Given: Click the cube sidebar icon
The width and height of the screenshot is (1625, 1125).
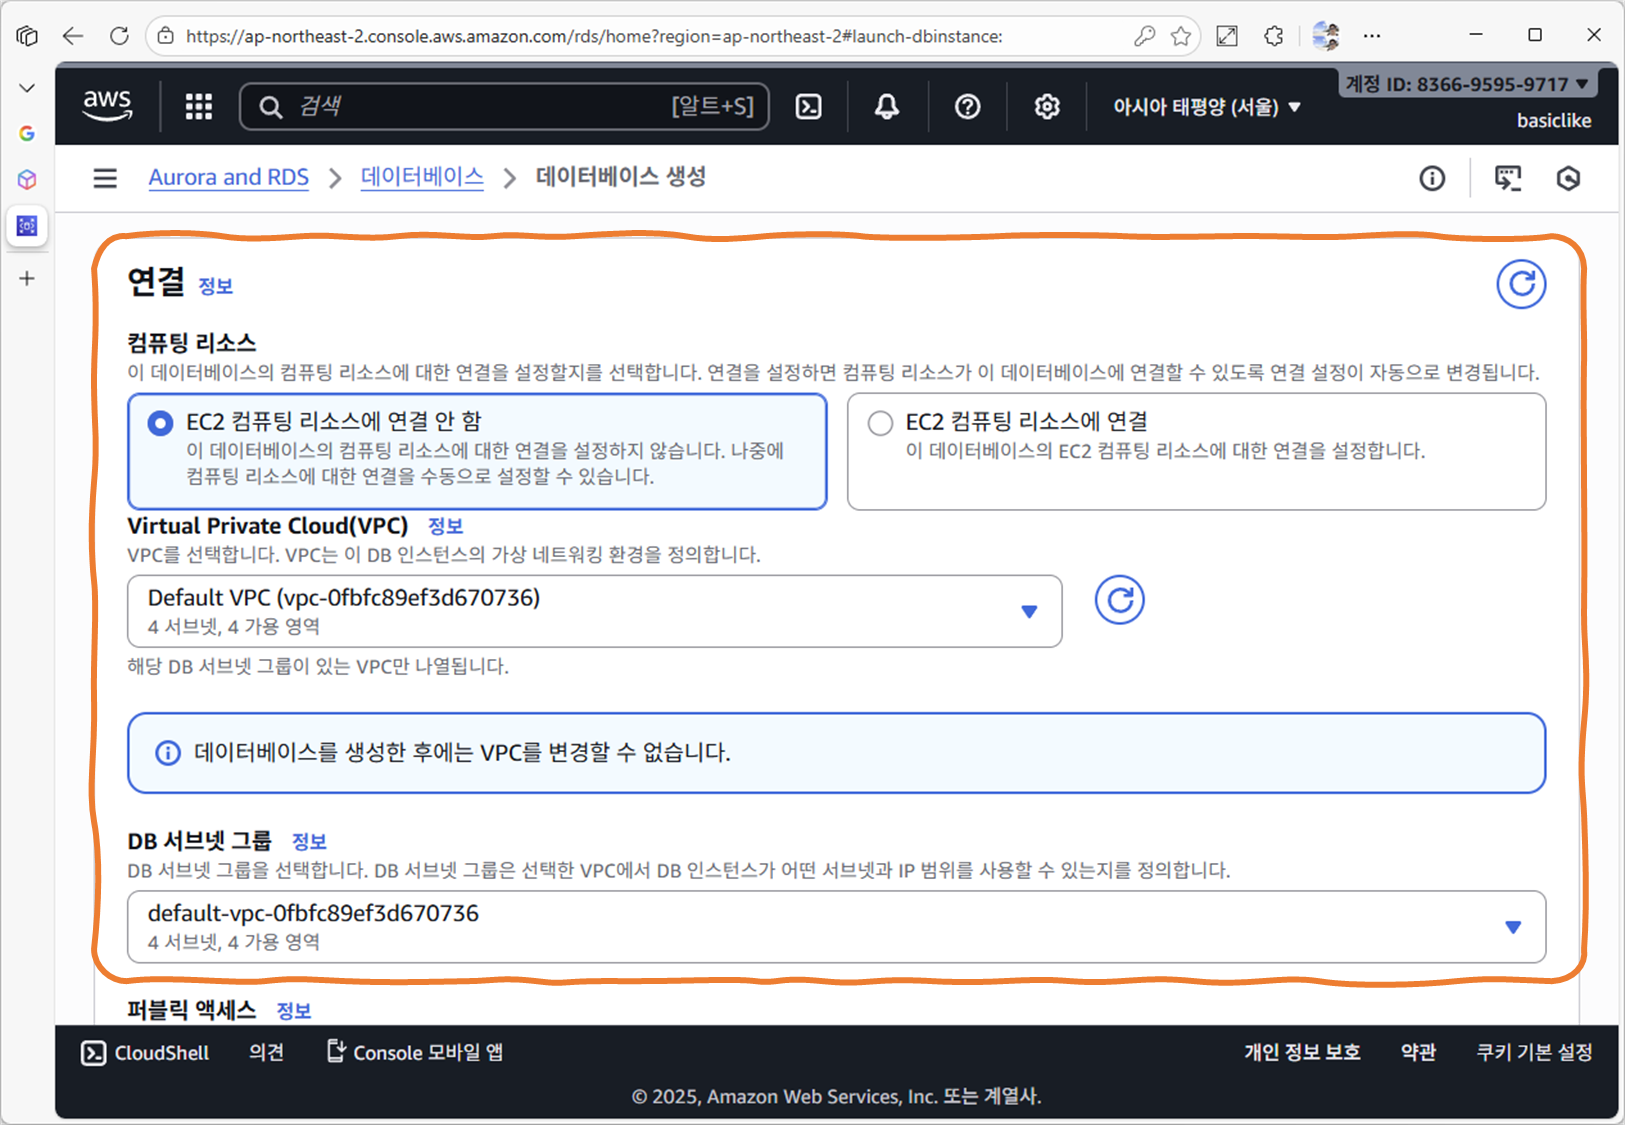Looking at the screenshot, I should [x=27, y=179].
